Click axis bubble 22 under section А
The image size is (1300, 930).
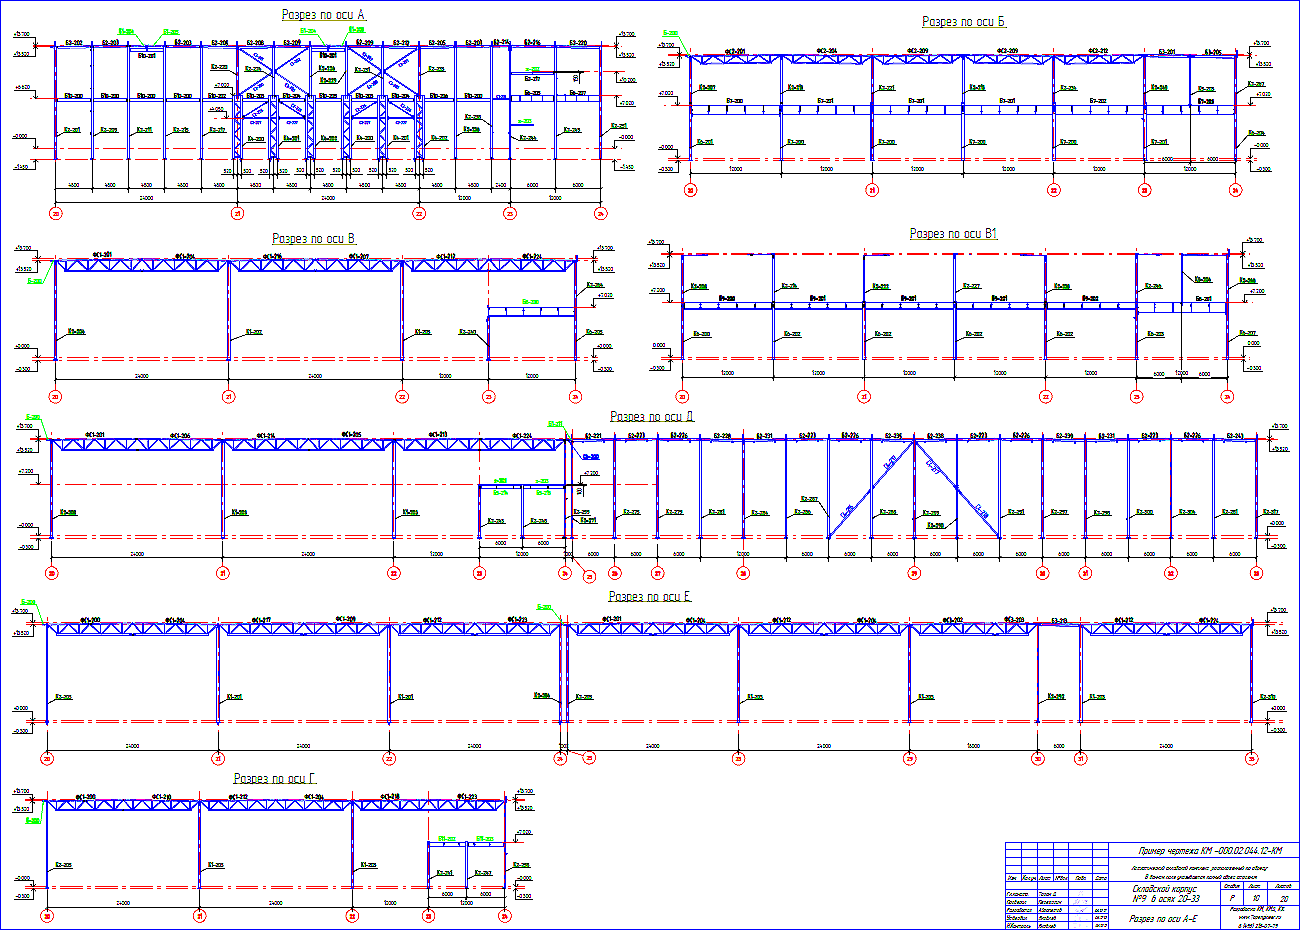pos(419,213)
